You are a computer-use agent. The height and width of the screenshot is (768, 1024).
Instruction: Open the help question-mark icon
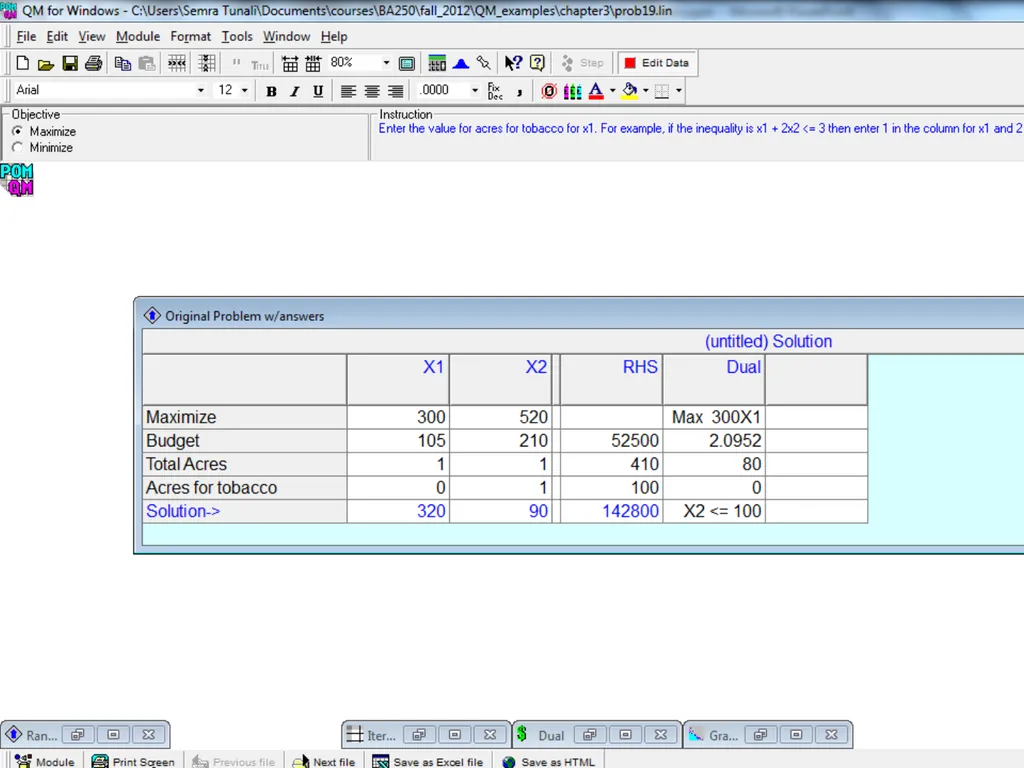point(537,63)
